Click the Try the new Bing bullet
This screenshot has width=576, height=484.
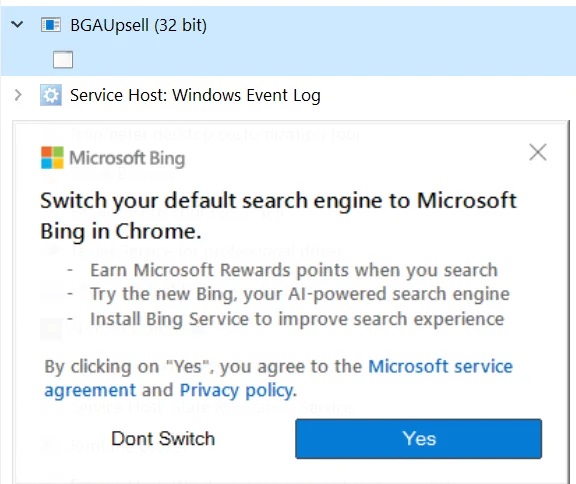click(300, 294)
